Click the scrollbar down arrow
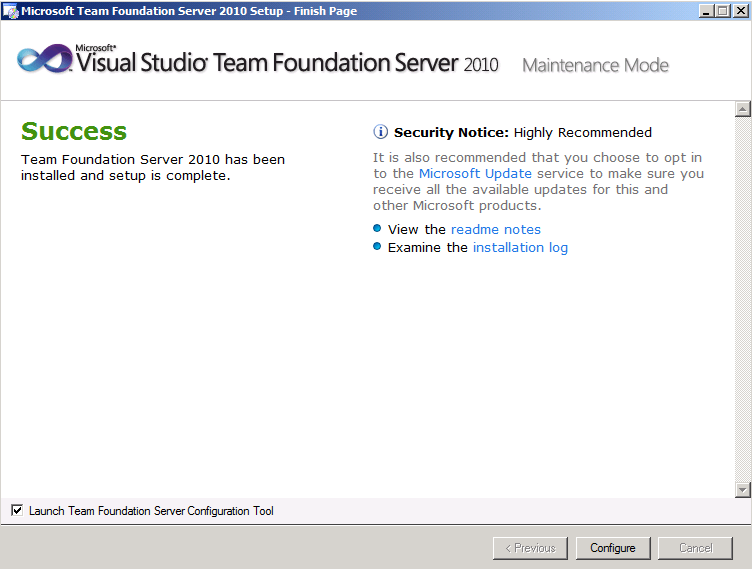 742,490
